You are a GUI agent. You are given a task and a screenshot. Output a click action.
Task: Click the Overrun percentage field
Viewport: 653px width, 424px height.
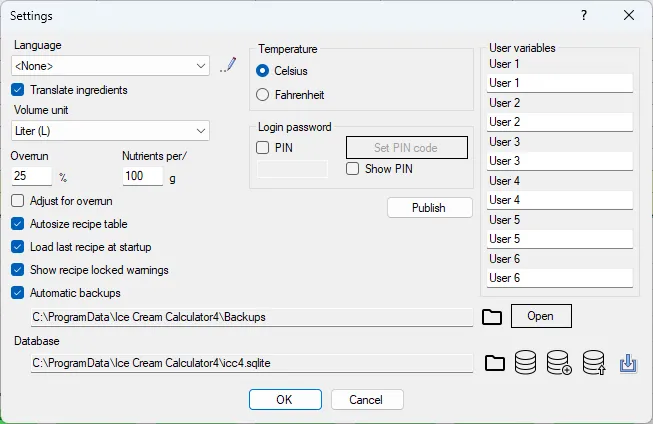click(x=32, y=176)
